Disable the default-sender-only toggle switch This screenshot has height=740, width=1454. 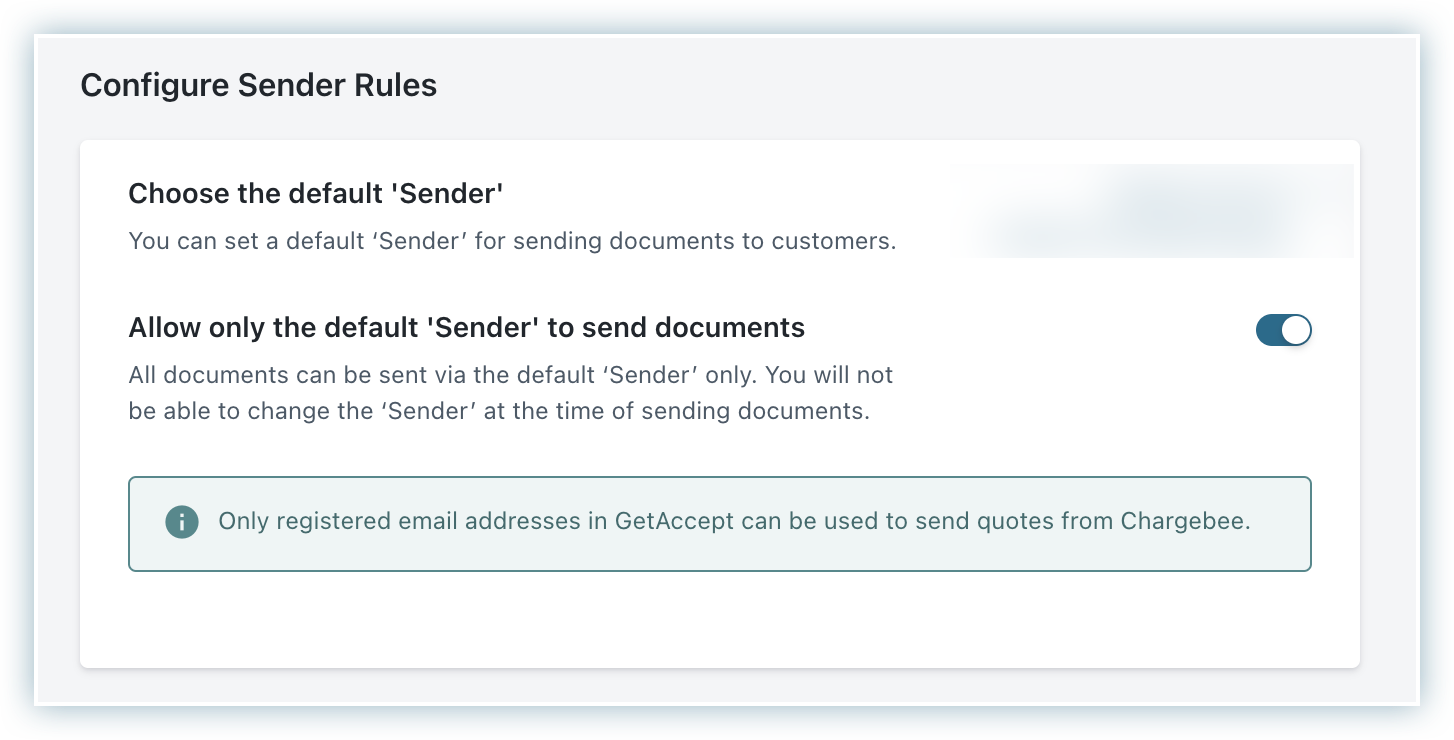[1283, 330]
